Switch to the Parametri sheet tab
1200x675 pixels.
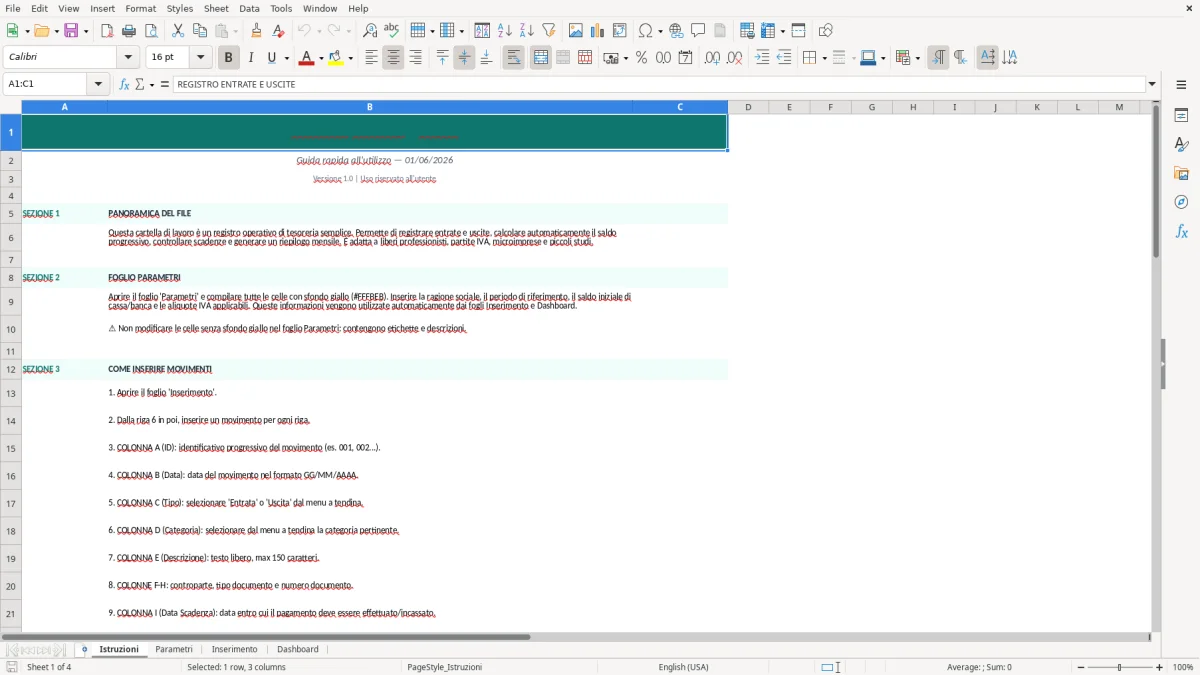[174, 649]
